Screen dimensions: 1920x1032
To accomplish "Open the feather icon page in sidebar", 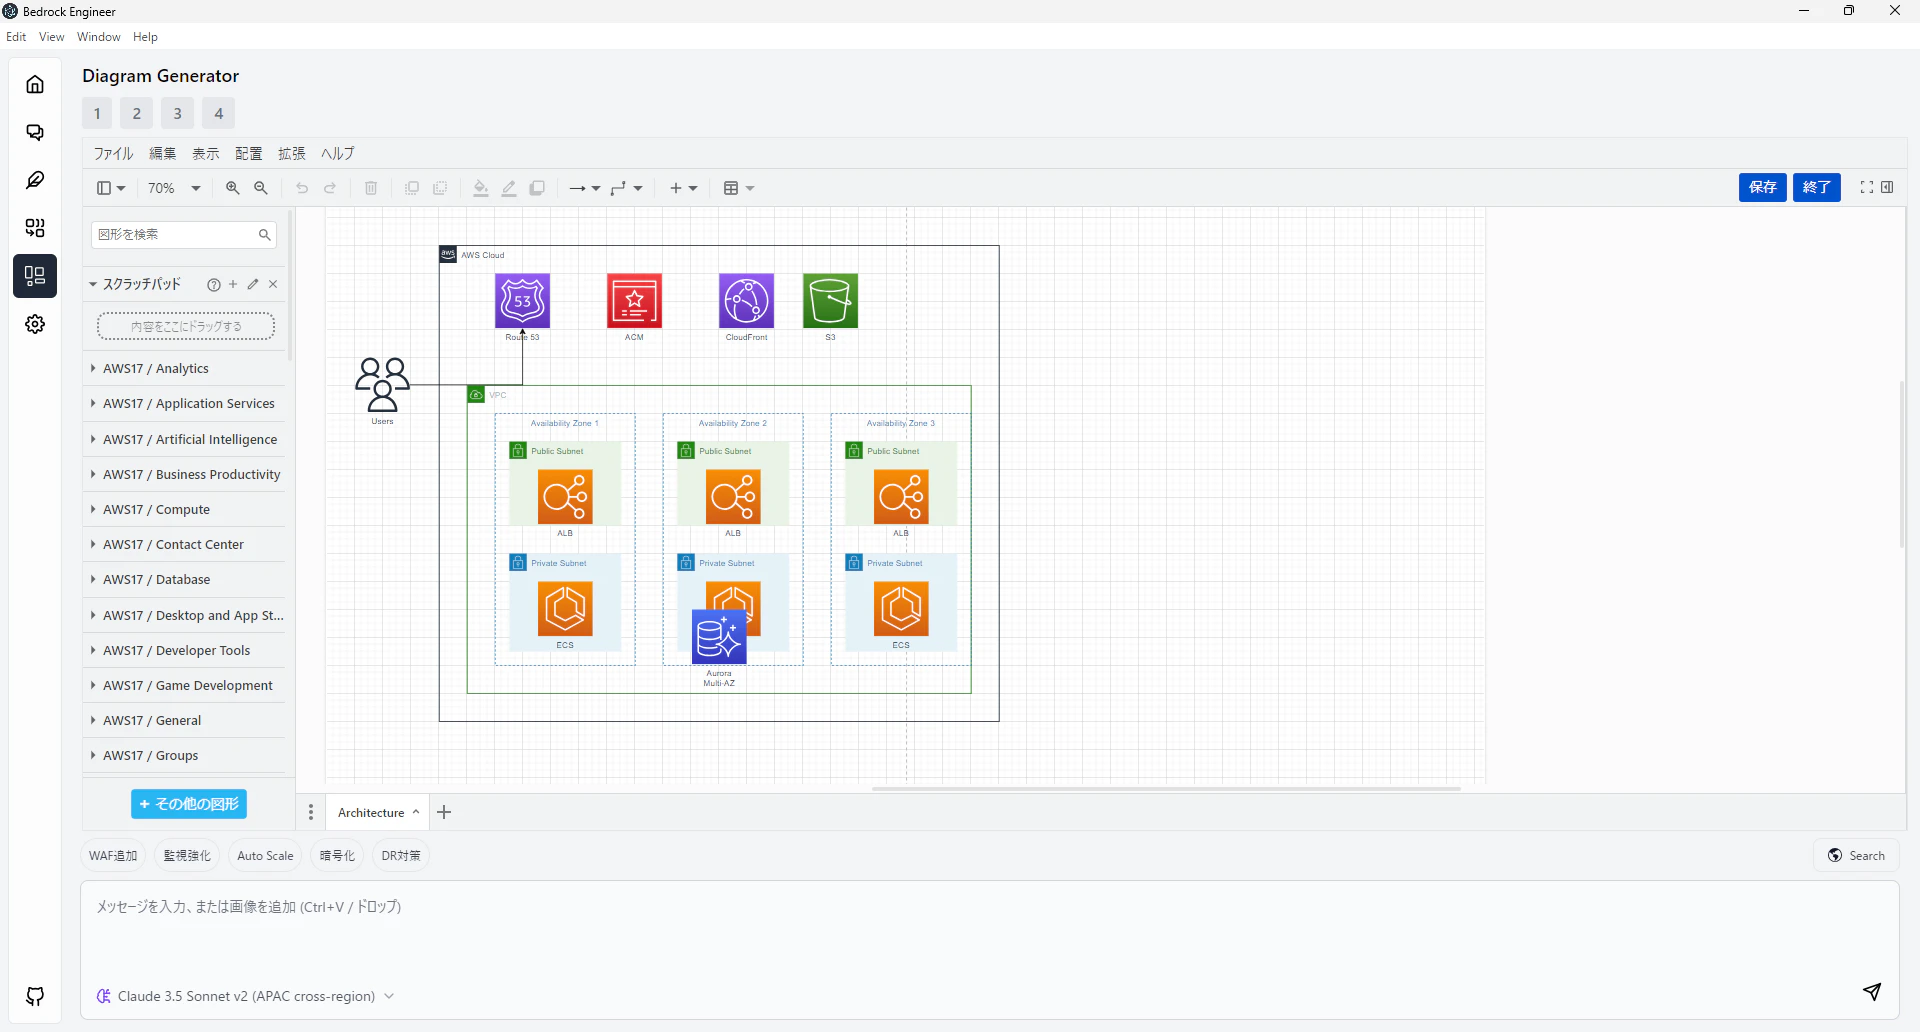I will [x=35, y=180].
